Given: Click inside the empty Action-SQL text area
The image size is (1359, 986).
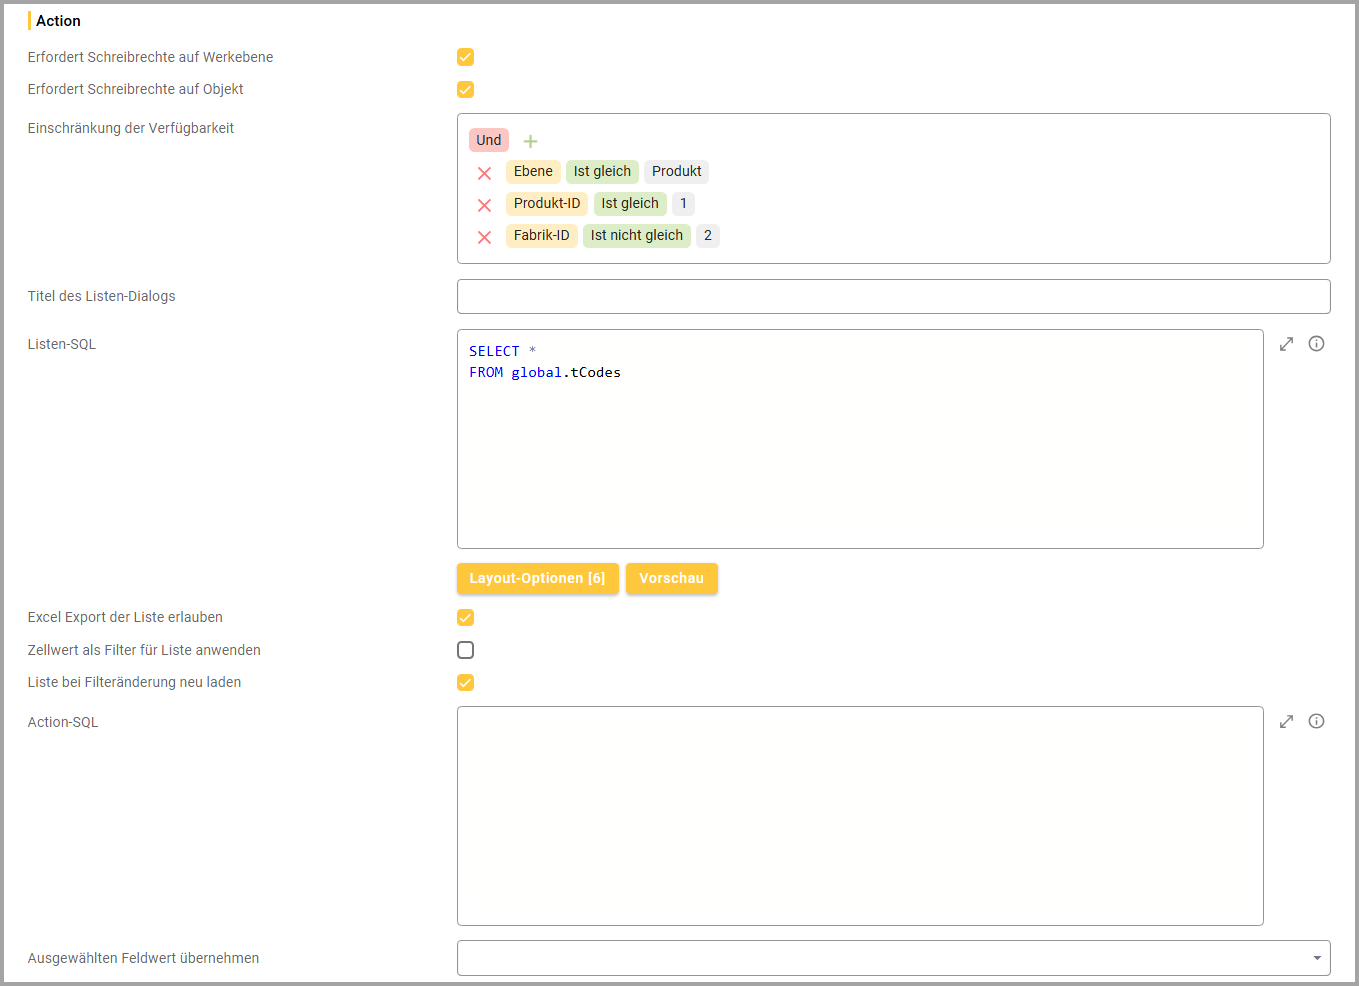Looking at the screenshot, I should pyautogui.click(x=860, y=815).
